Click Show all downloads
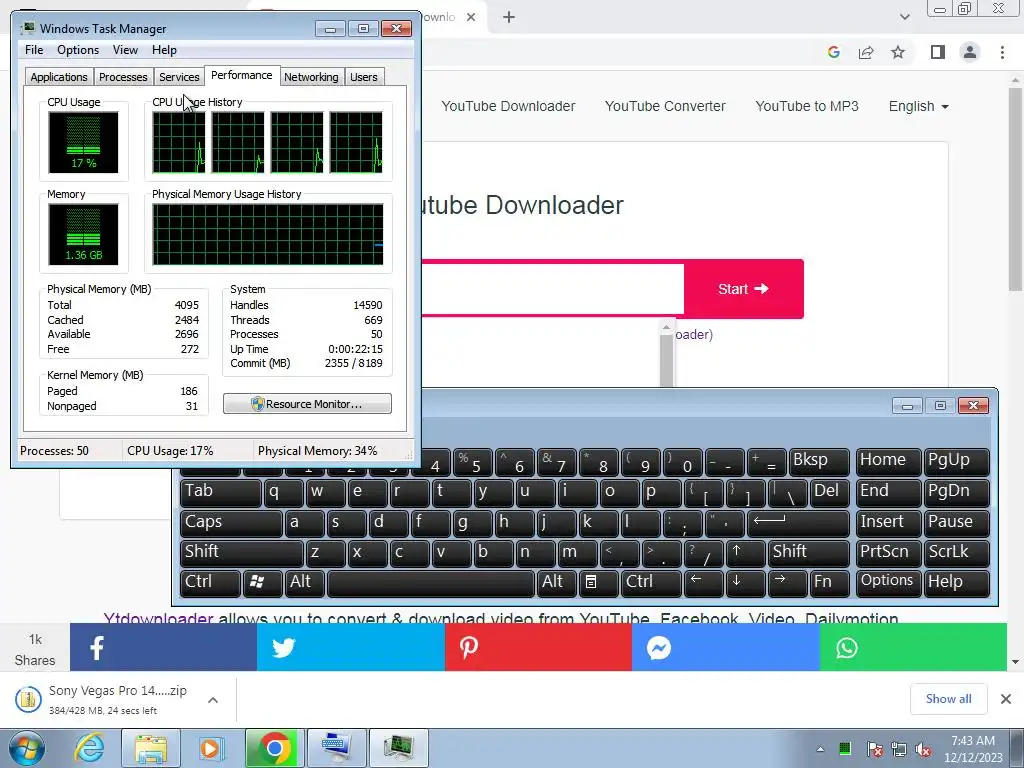The height and width of the screenshot is (768, 1024). tap(948, 699)
